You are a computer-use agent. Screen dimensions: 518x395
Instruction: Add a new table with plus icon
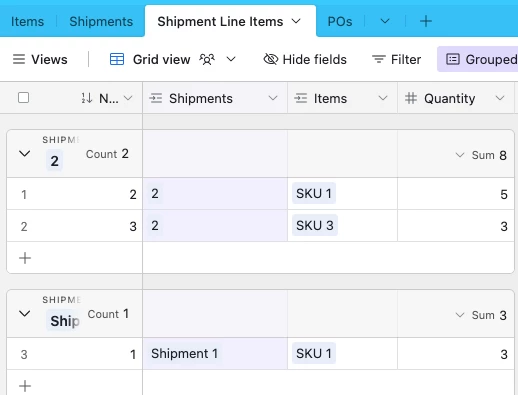(426, 21)
